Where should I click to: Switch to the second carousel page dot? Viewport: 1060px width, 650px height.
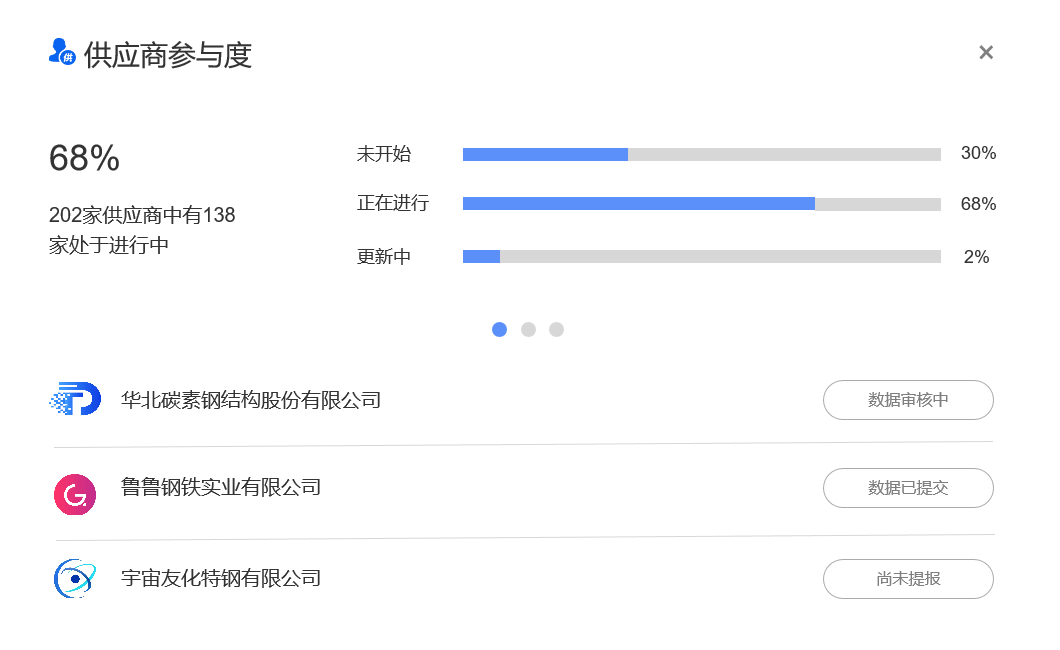coord(528,329)
